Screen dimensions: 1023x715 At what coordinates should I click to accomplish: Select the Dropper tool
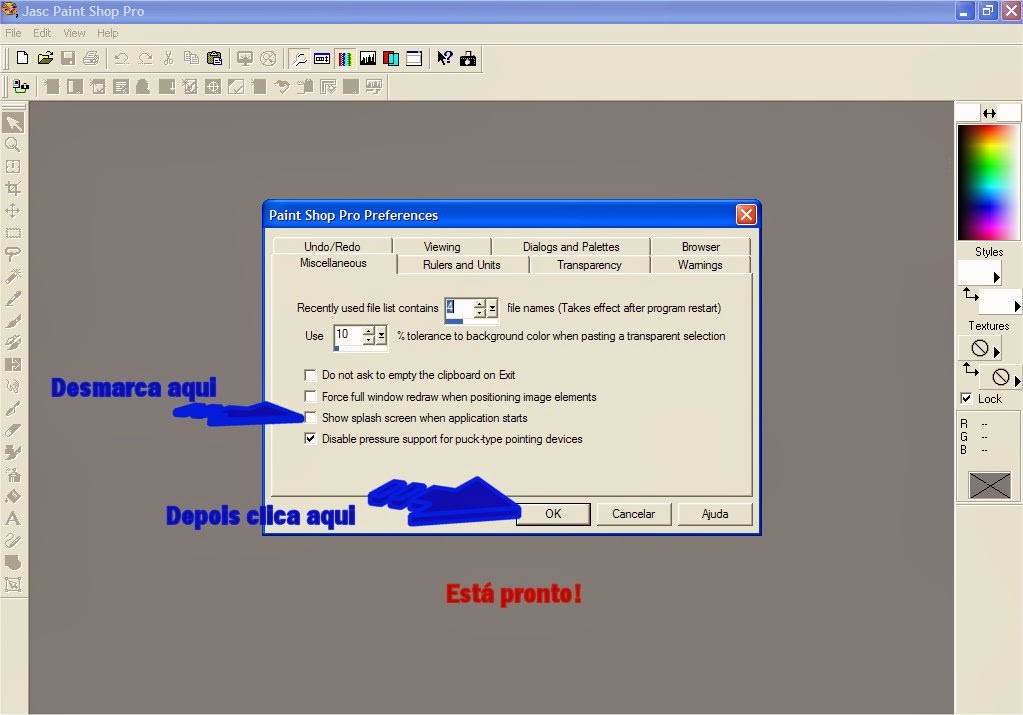click(13, 299)
